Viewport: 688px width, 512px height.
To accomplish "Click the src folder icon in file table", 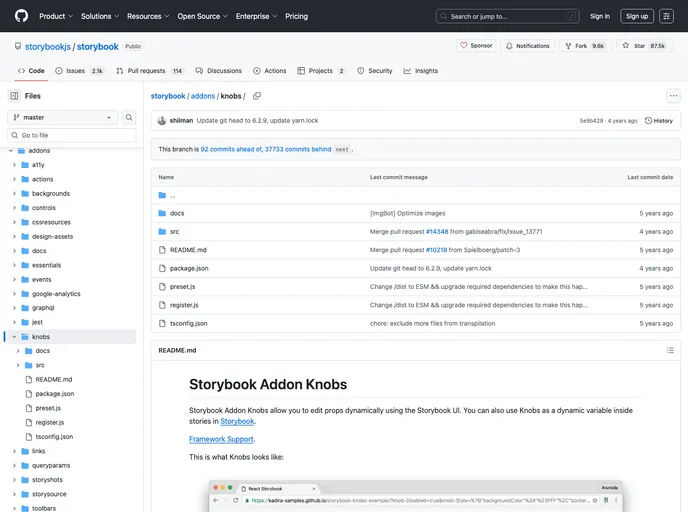I will (162, 232).
